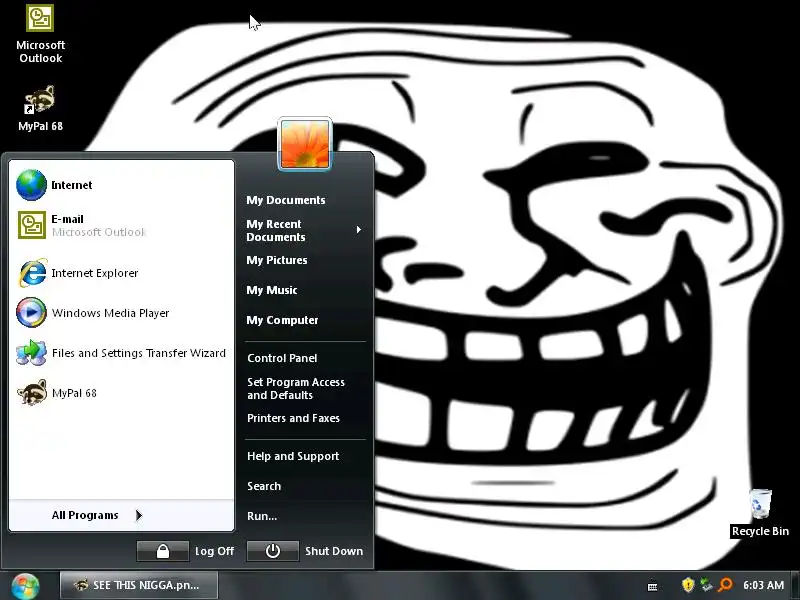Click the yellow security shield tray icon
The height and width of the screenshot is (600, 800).
tap(688, 585)
